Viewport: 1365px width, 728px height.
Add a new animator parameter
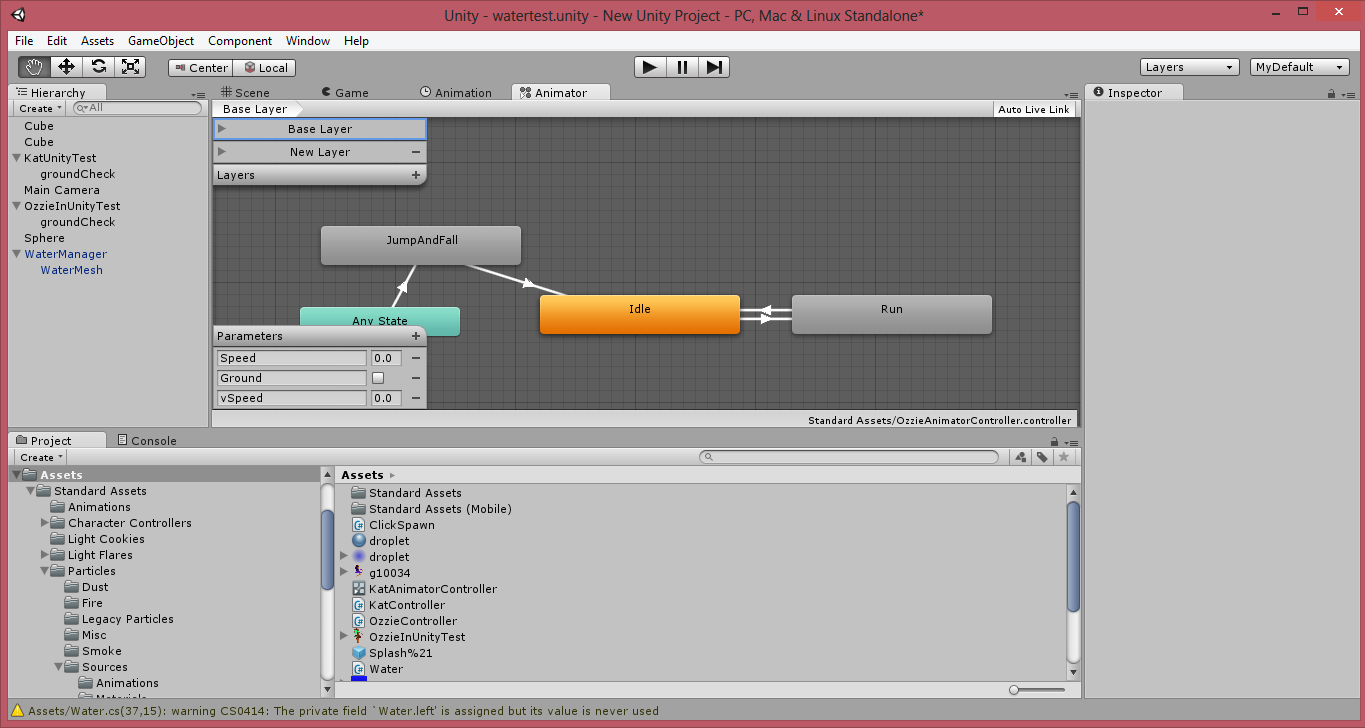coord(416,336)
